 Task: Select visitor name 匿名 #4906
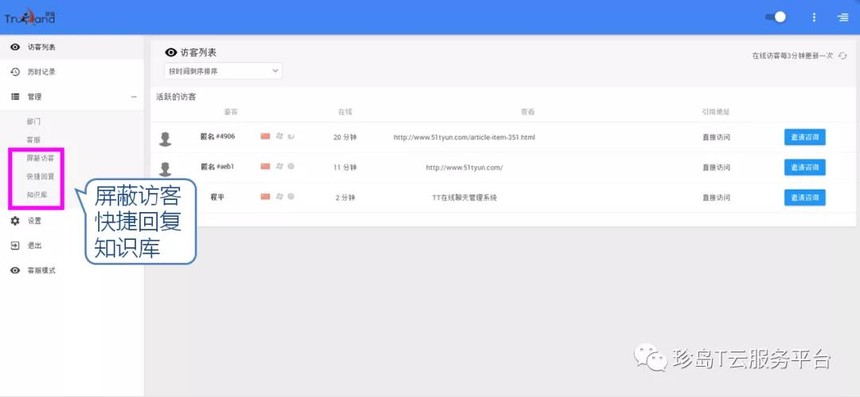(218, 137)
